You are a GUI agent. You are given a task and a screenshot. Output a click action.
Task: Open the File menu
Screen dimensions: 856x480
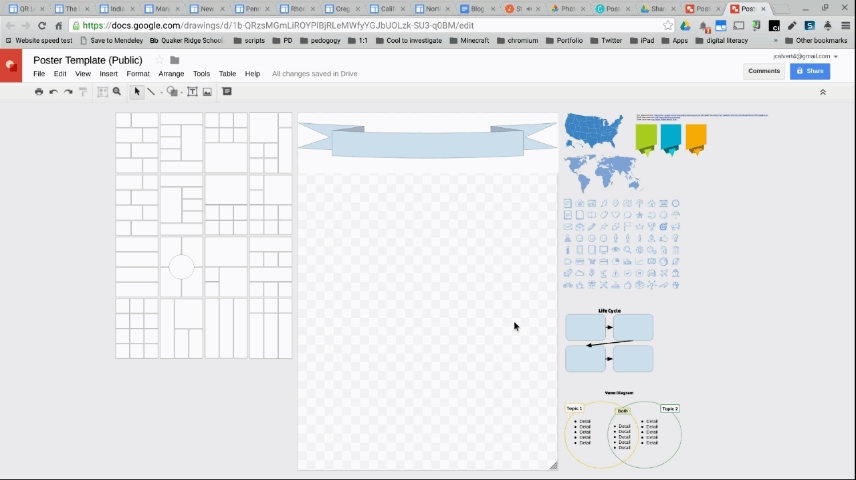(39, 74)
